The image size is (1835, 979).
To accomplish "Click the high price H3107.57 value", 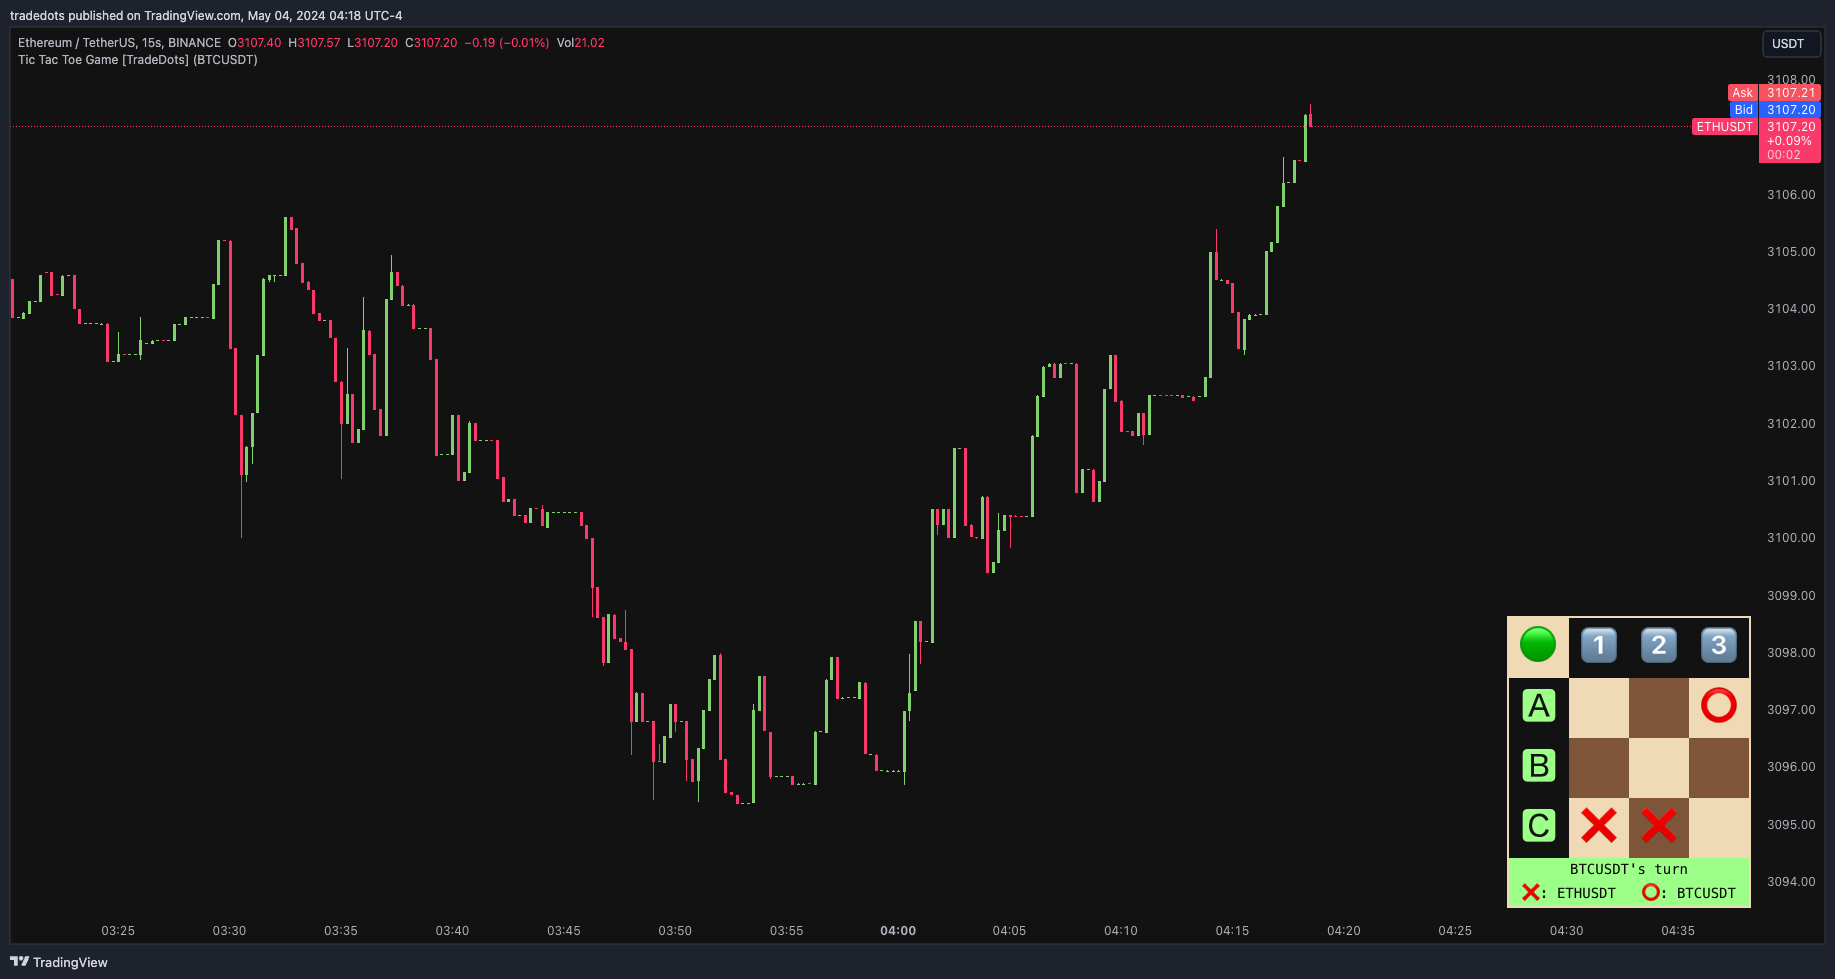I will (314, 43).
